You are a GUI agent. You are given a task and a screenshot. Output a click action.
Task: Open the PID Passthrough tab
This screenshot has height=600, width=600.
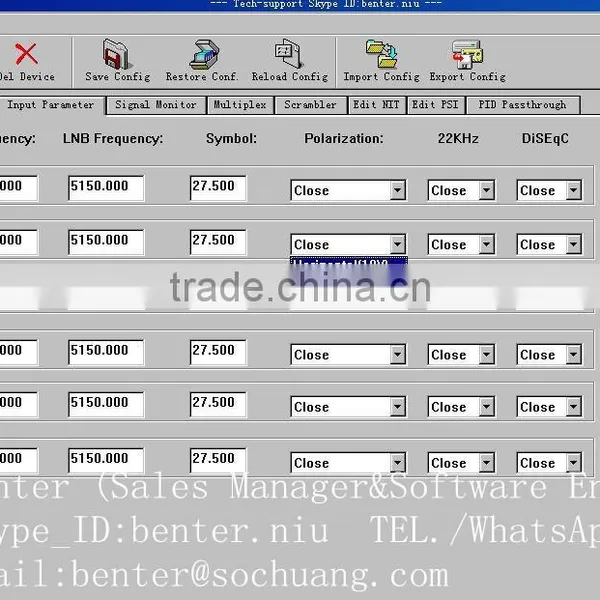pos(523,105)
